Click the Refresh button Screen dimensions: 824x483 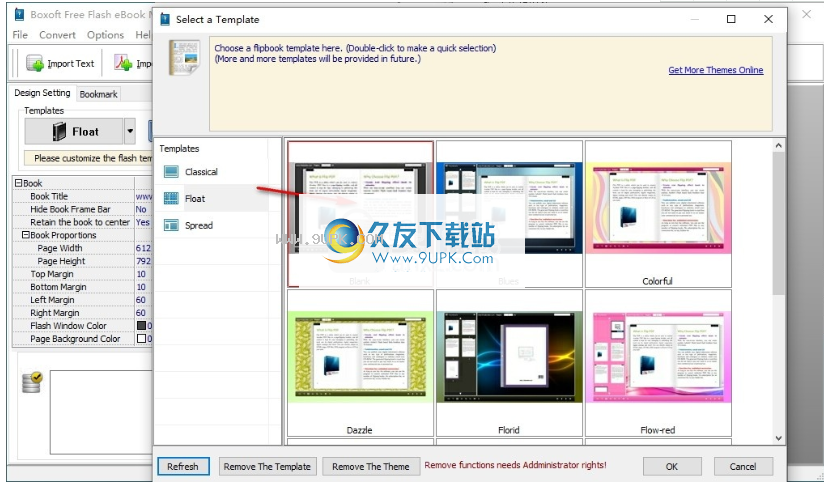(183, 466)
